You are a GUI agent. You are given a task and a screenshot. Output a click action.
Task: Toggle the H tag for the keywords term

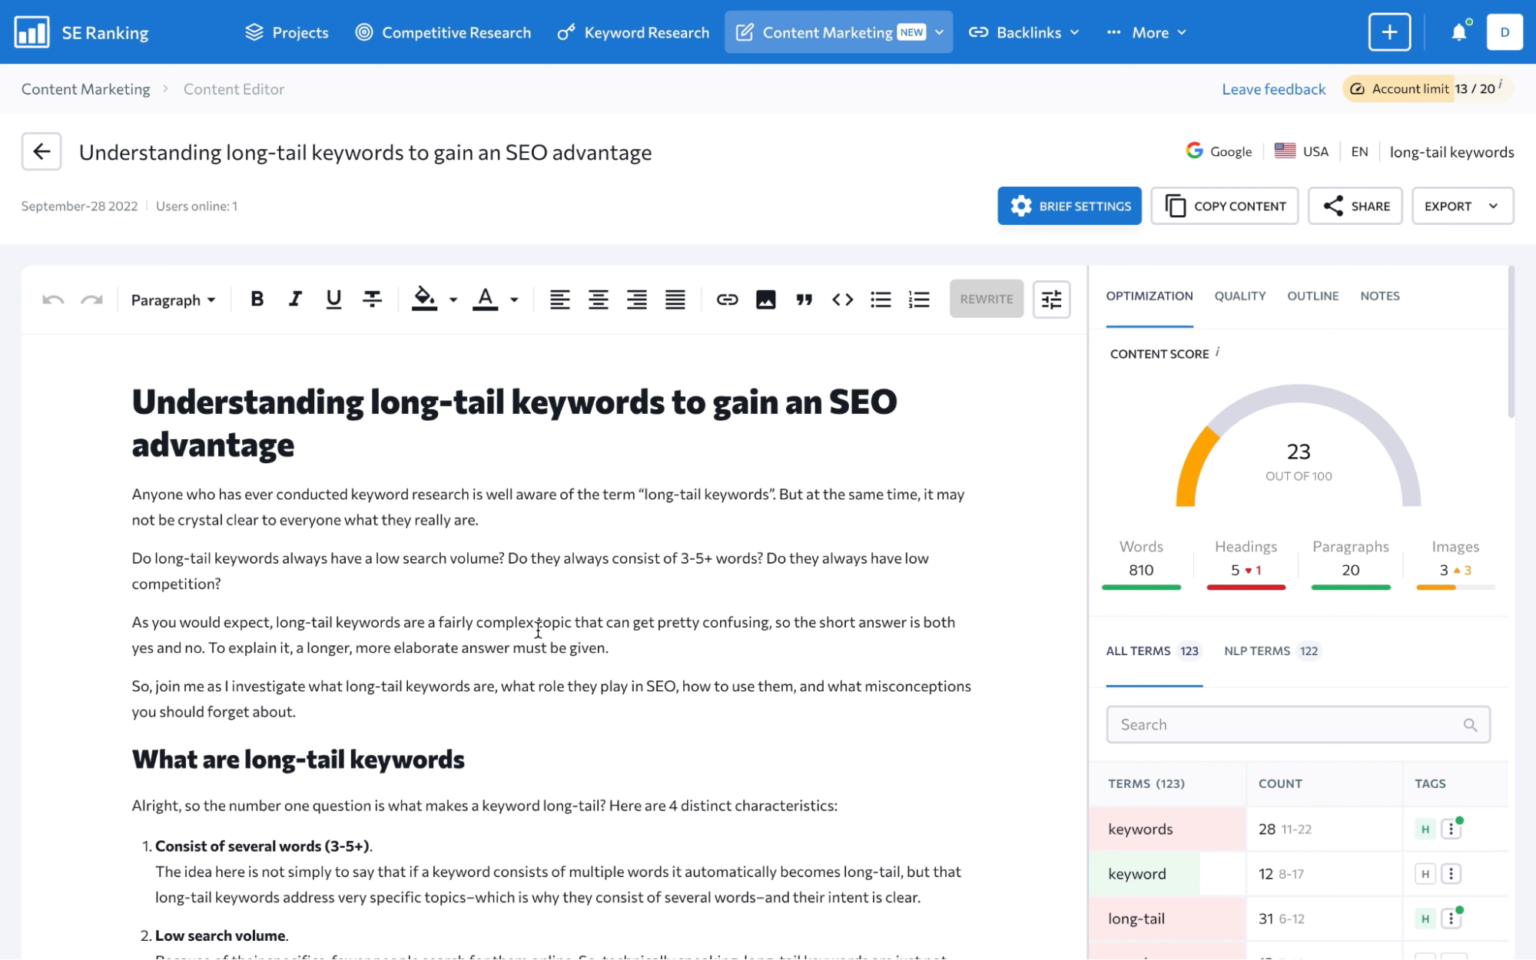click(1424, 828)
